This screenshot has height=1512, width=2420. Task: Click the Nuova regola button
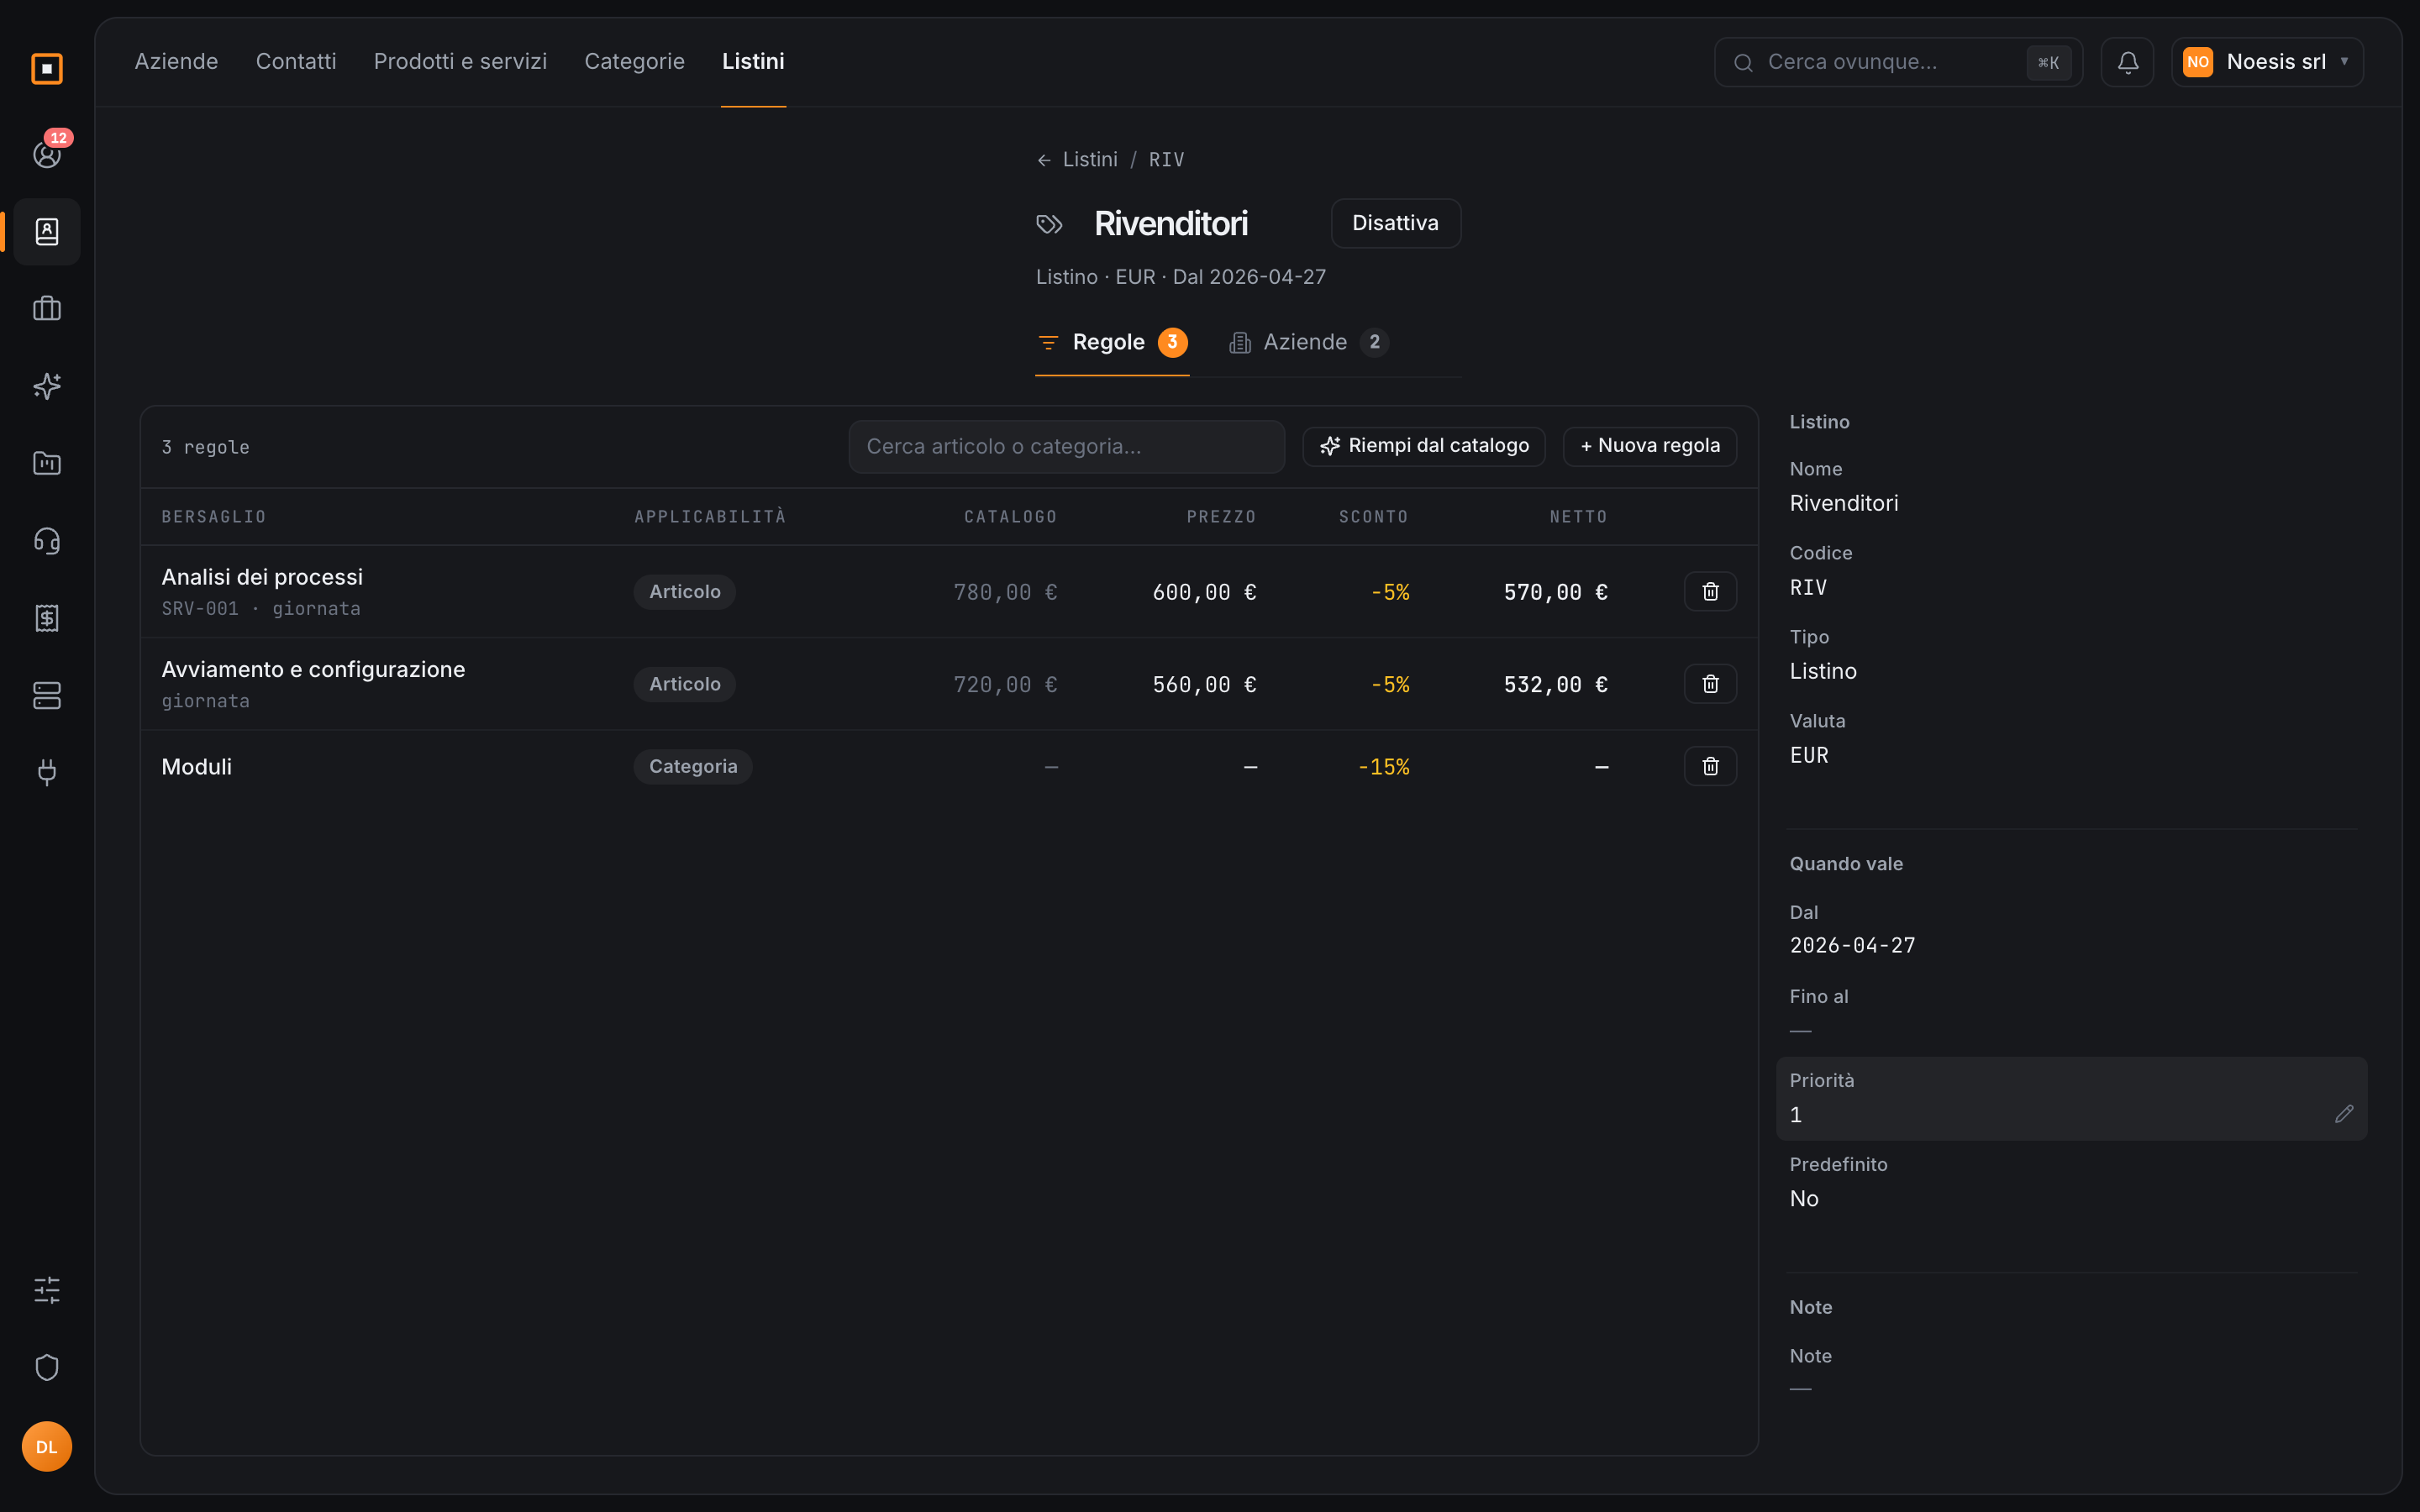pyautogui.click(x=1649, y=446)
